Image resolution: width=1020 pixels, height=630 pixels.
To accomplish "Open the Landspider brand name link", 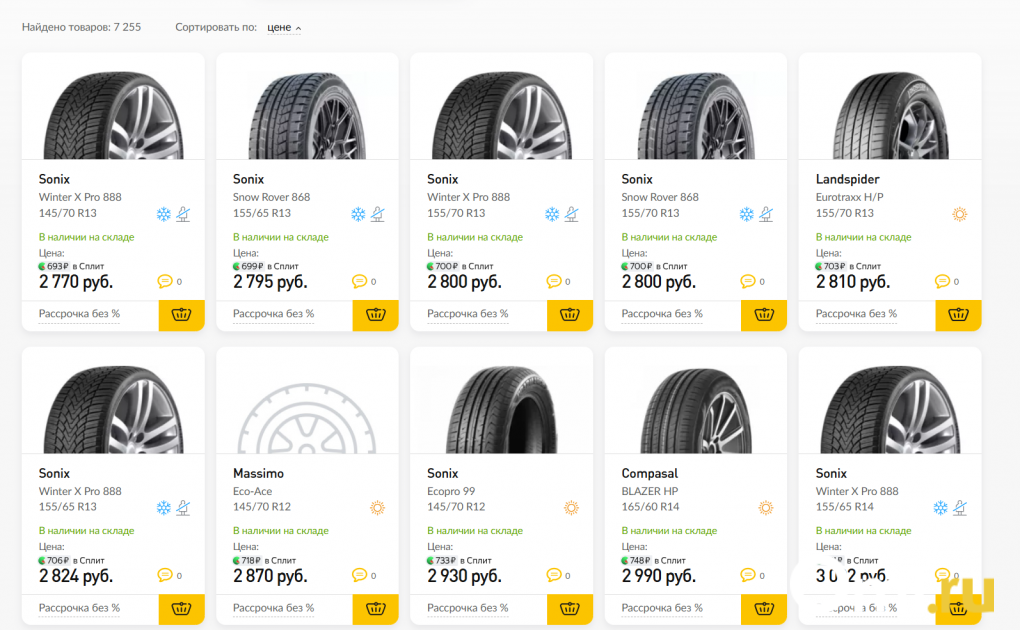I will (847, 179).
